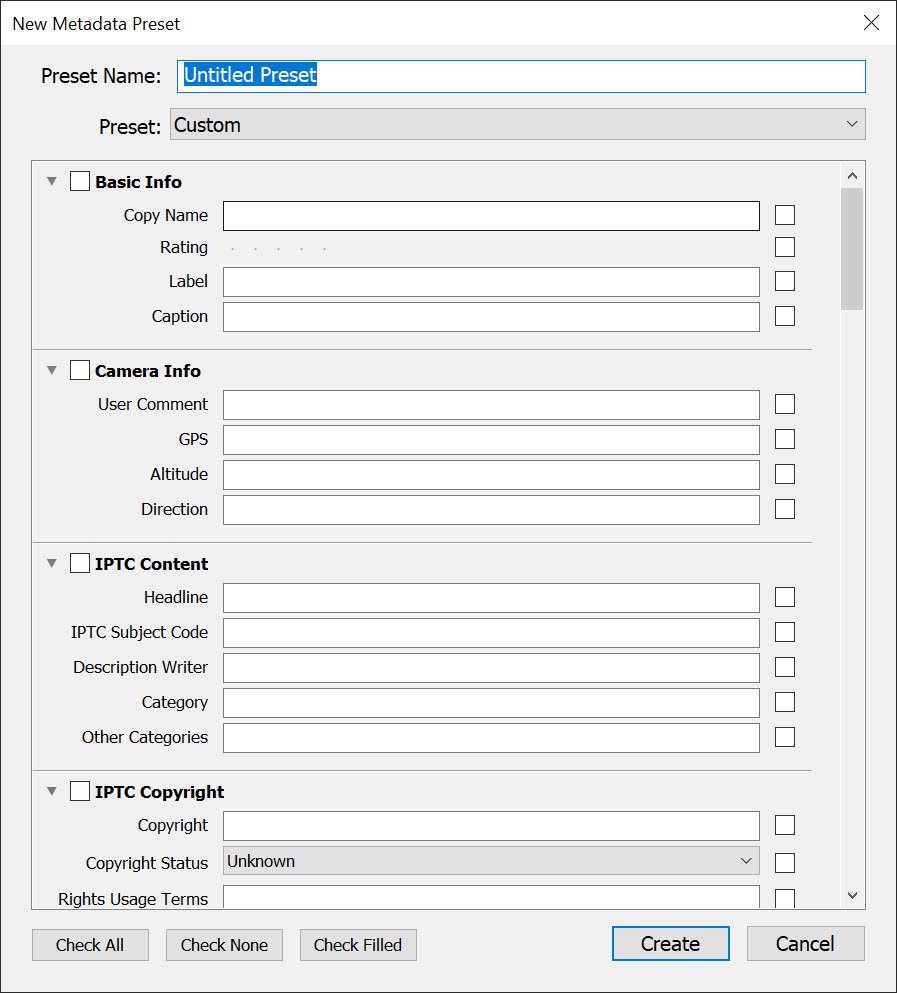Click the Check None button
The image size is (897, 993).
pyautogui.click(x=224, y=944)
